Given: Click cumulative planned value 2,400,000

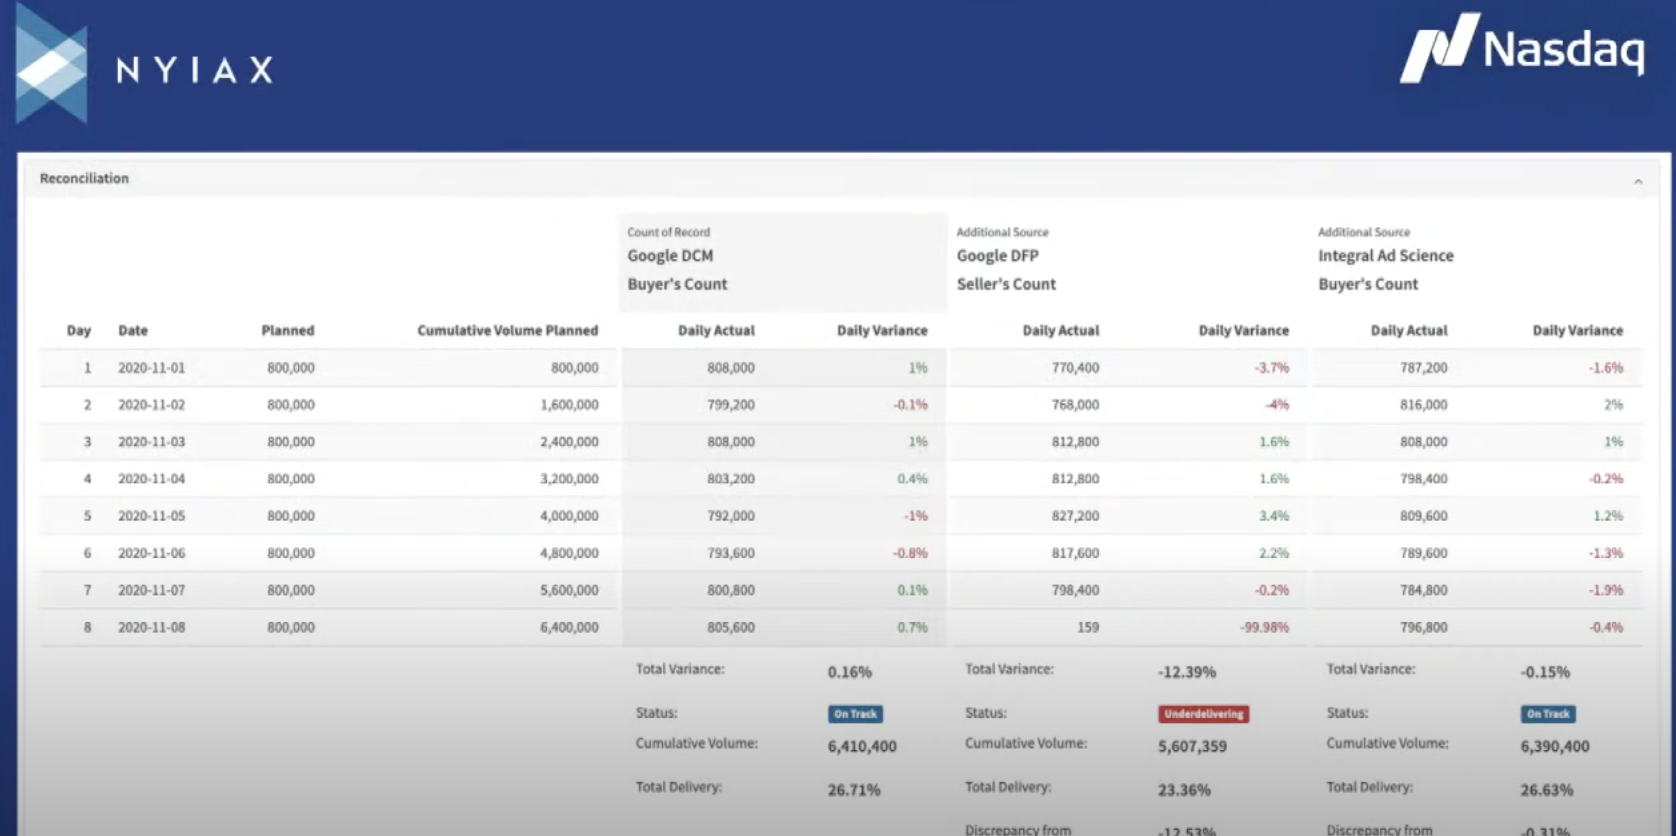Looking at the screenshot, I should coord(569,442).
